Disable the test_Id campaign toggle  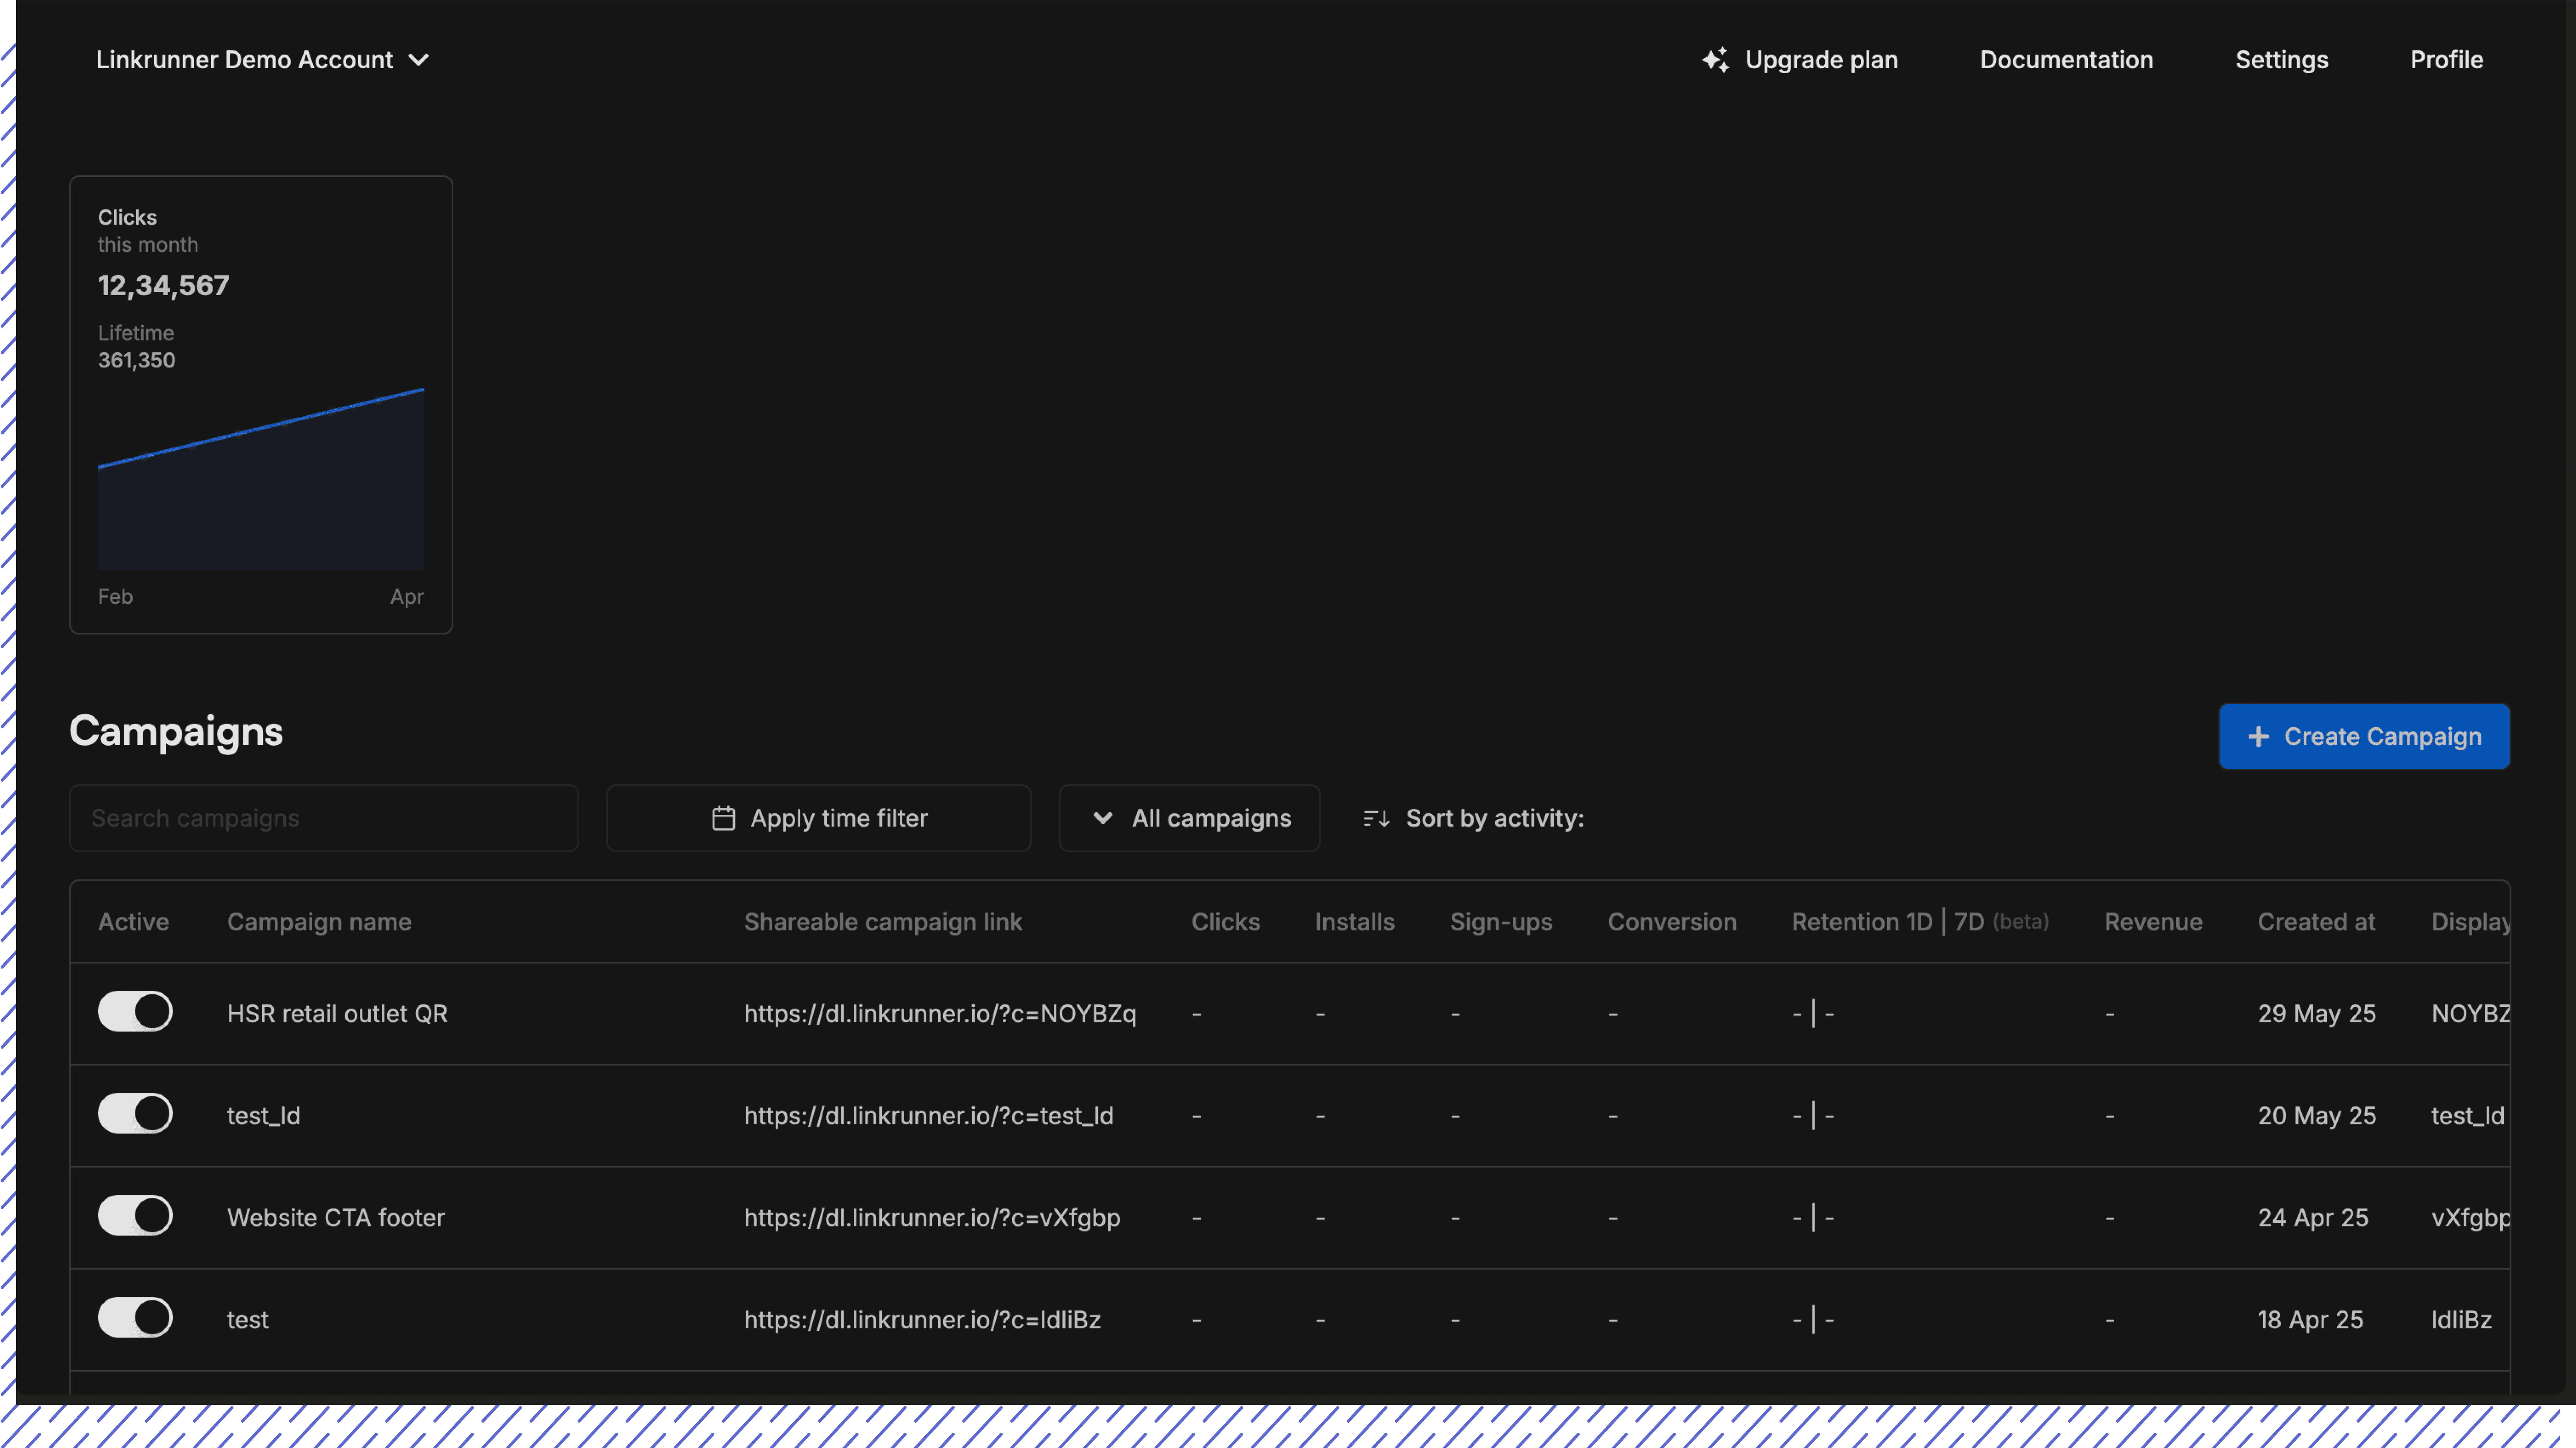[135, 1114]
